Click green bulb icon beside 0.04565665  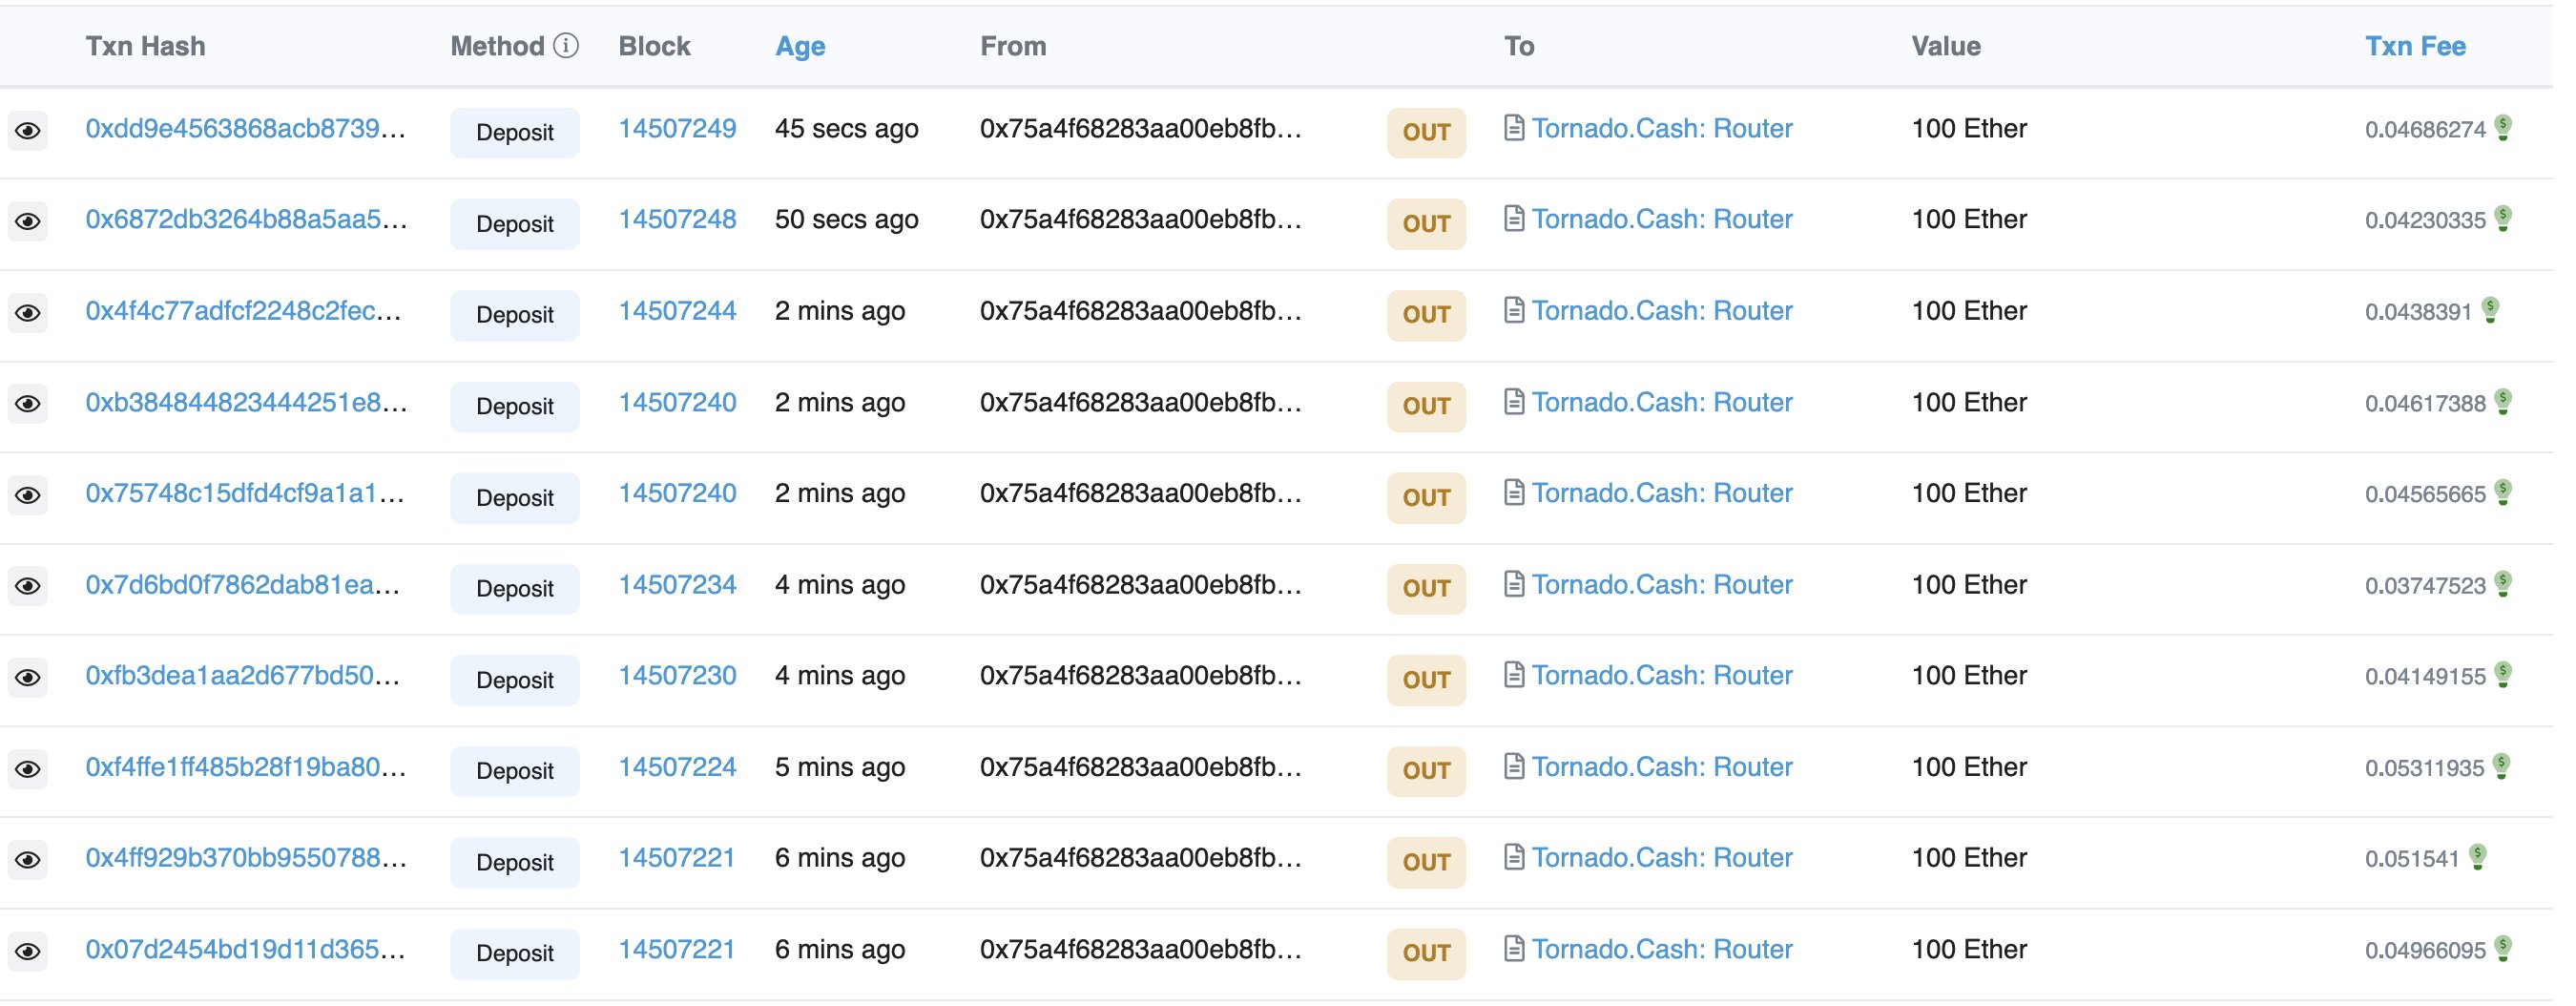2504,493
